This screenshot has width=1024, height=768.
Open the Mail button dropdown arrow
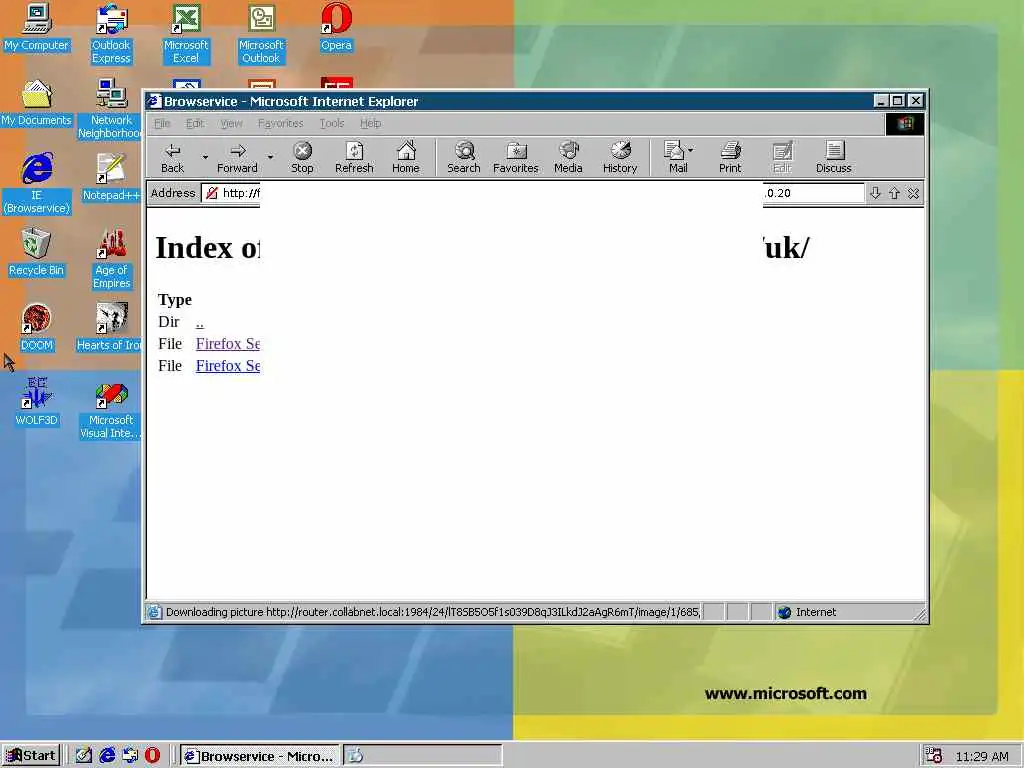pos(691,150)
